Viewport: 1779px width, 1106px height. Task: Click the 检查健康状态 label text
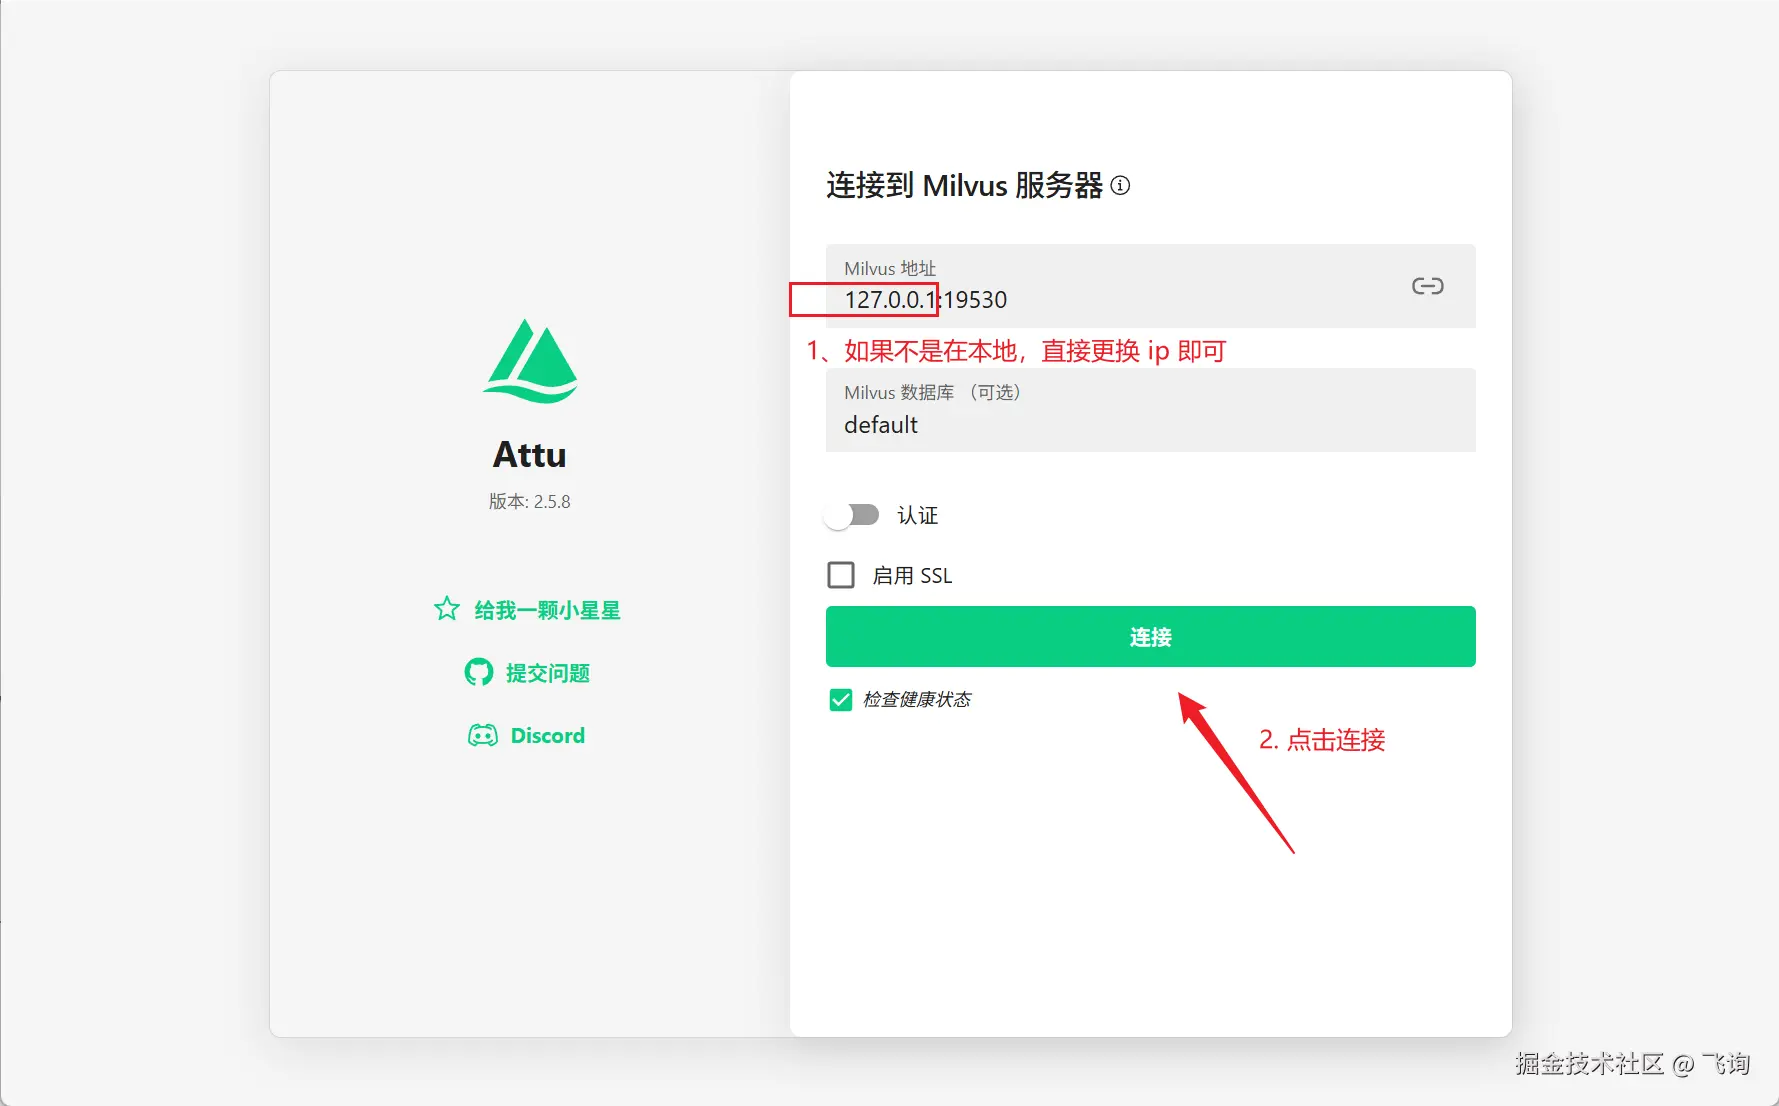pos(917,700)
